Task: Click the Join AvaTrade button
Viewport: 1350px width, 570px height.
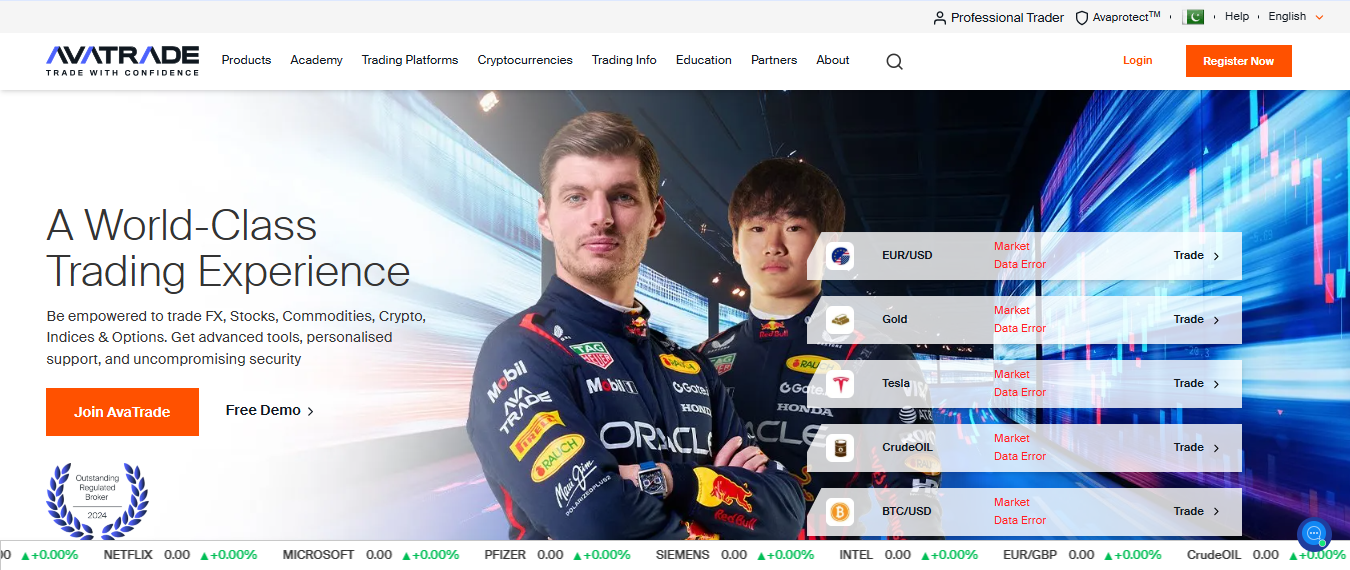Action: click(122, 412)
